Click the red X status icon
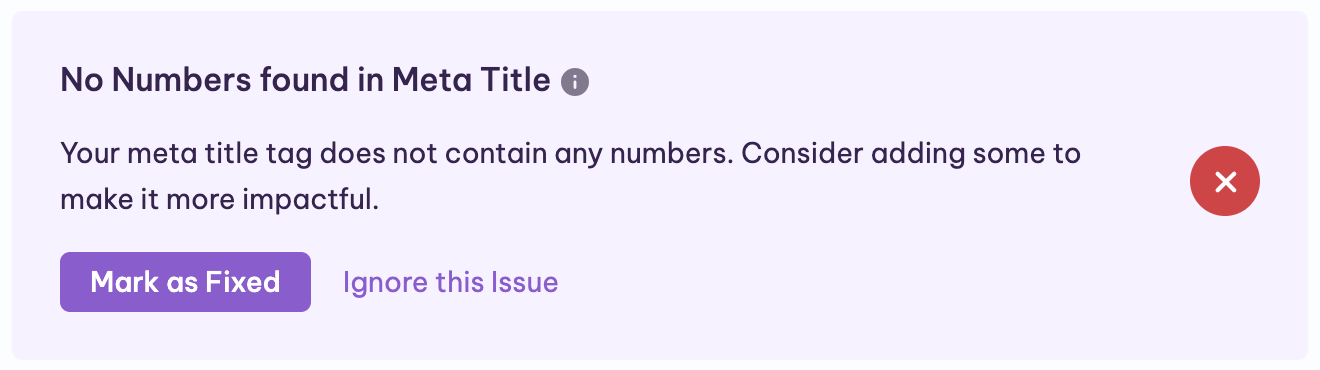 [x=1225, y=181]
